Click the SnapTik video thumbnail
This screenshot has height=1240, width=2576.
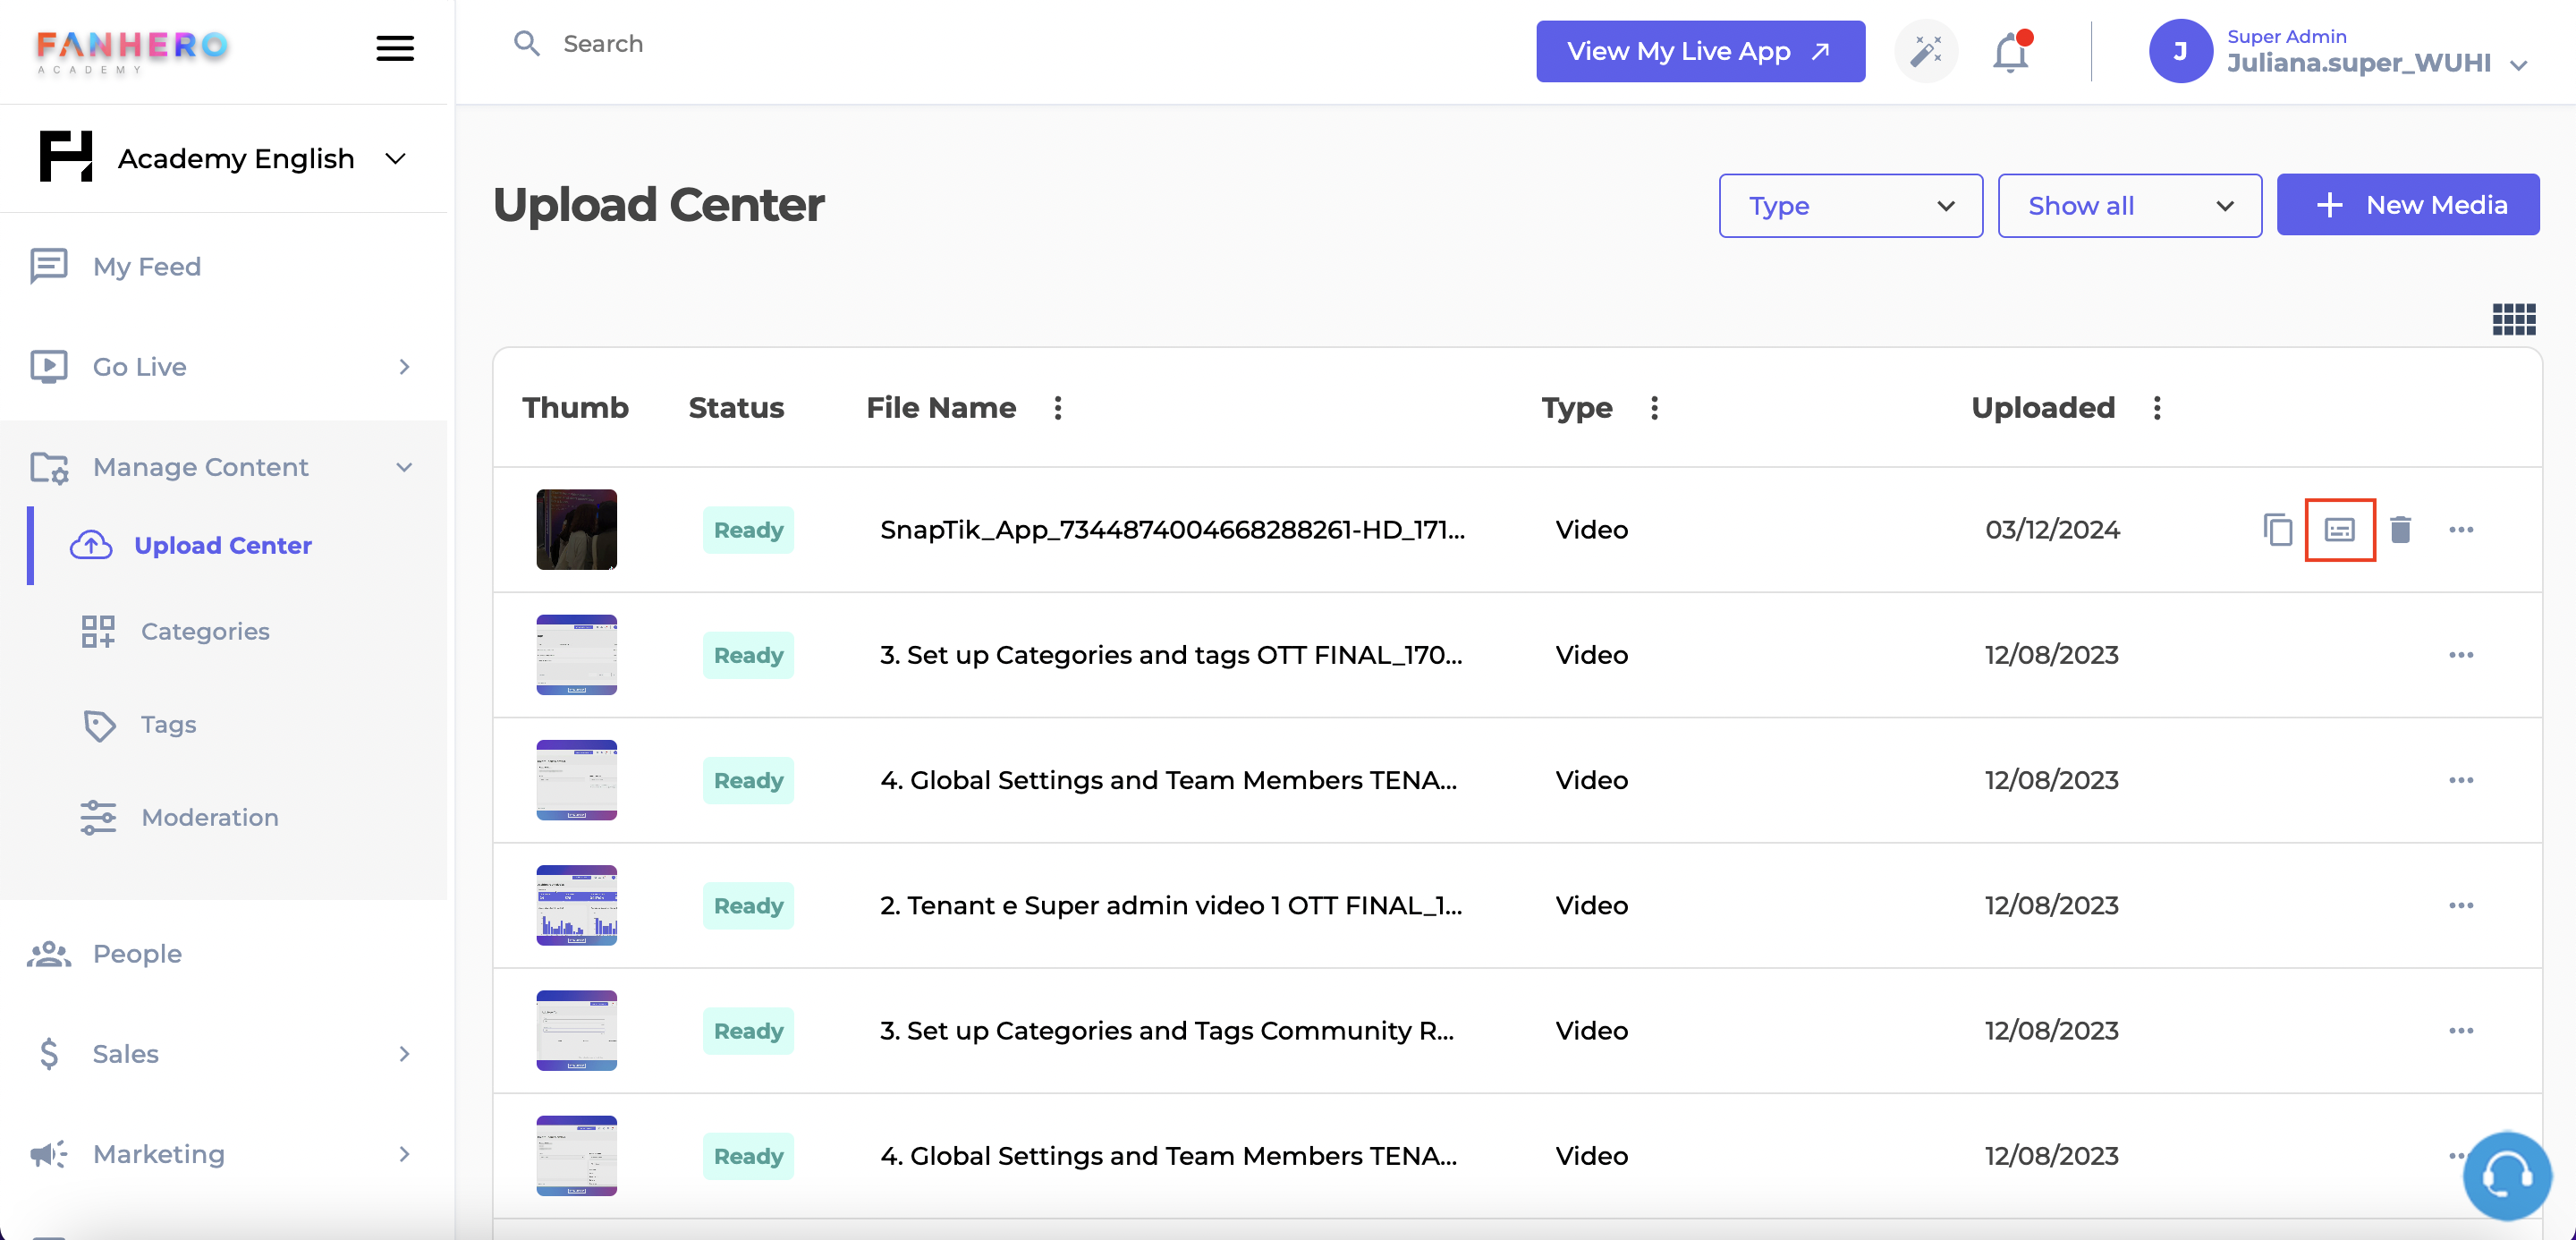pyautogui.click(x=577, y=529)
